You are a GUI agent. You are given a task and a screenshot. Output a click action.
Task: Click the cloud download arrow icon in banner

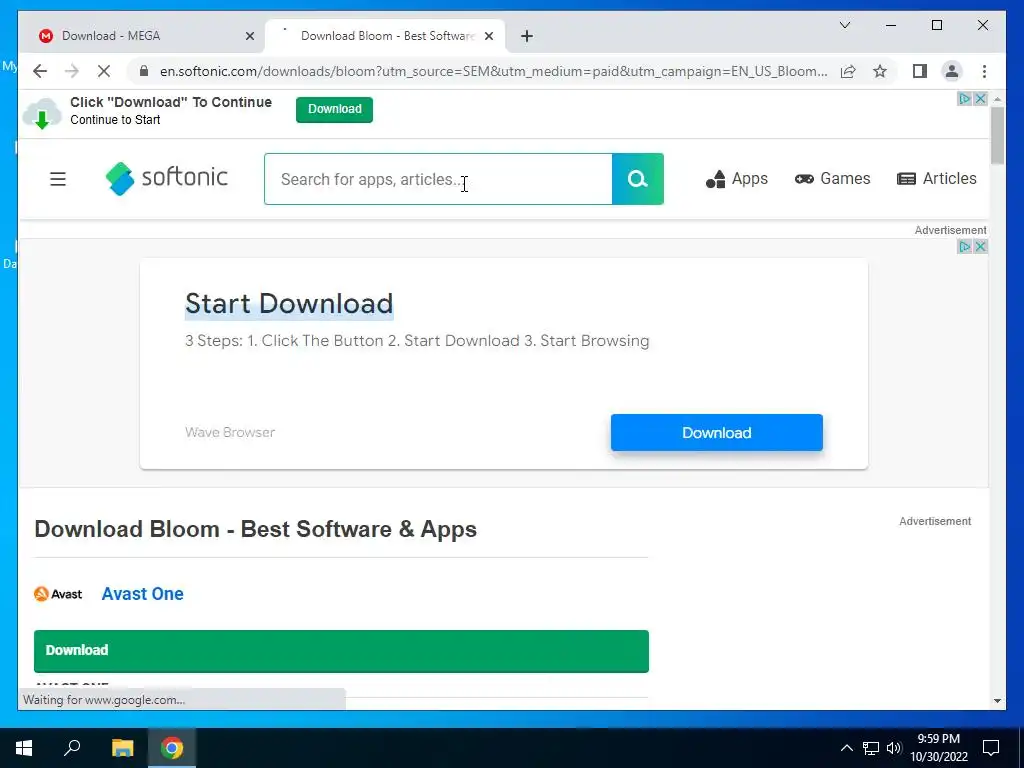(42, 114)
